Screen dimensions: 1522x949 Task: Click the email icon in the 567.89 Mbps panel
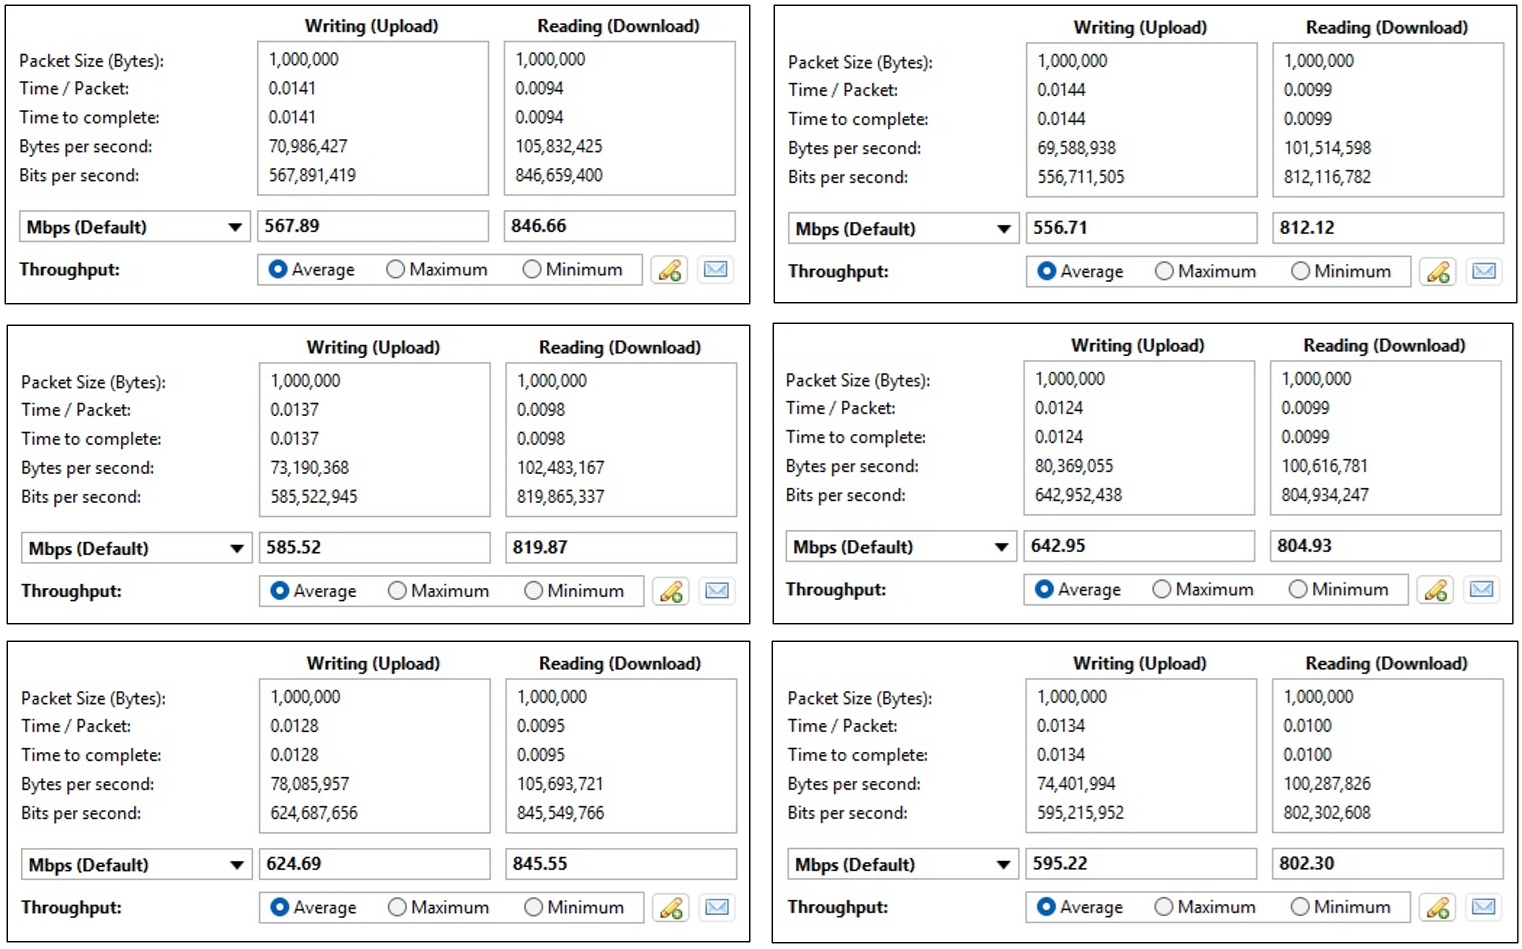coord(715,270)
